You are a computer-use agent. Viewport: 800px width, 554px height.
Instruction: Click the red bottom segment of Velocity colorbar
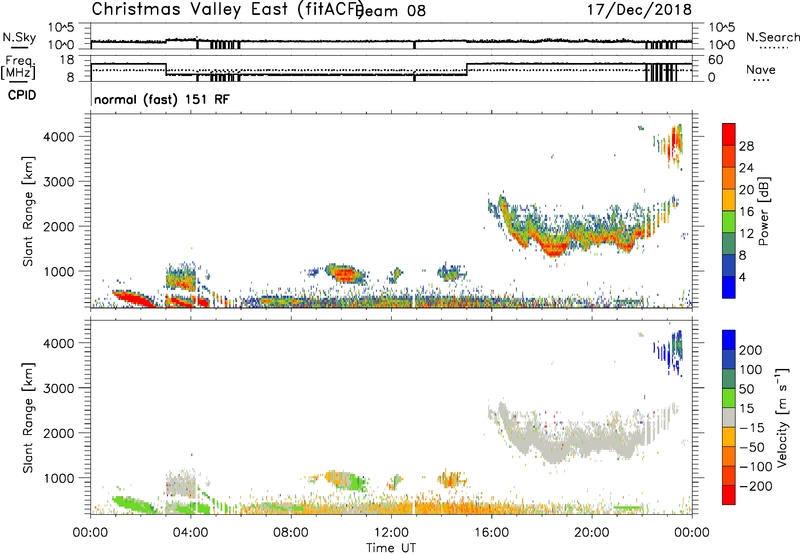tap(729, 495)
